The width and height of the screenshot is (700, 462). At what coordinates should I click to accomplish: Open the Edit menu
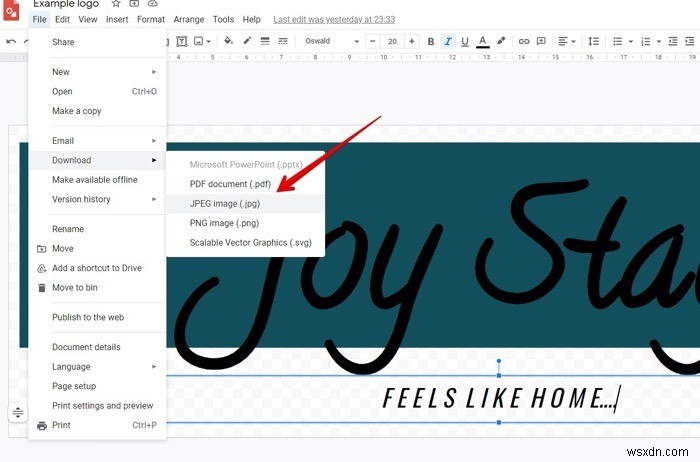click(62, 19)
